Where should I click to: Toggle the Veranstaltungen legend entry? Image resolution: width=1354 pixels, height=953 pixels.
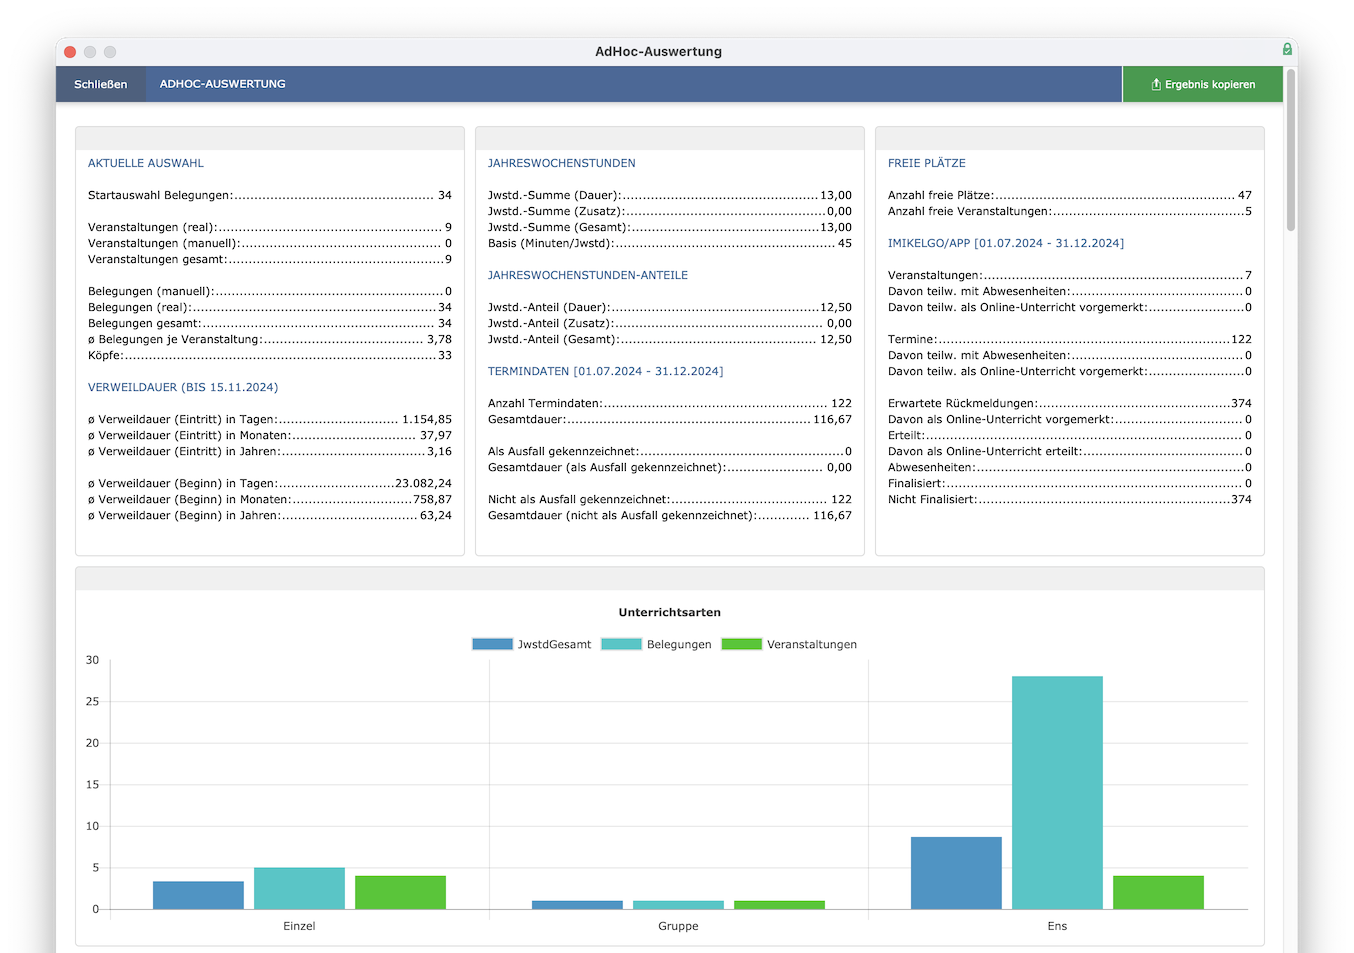coord(789,644)
